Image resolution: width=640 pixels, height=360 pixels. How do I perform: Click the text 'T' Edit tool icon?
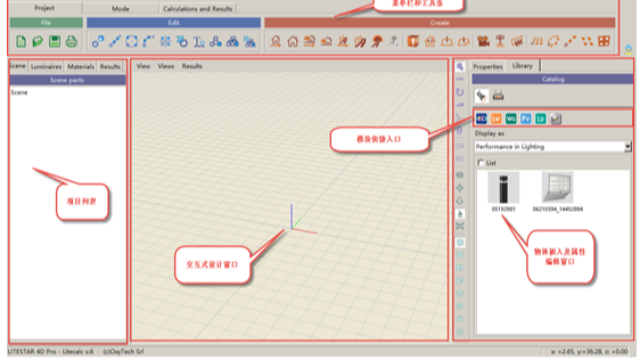coord(199,41)
